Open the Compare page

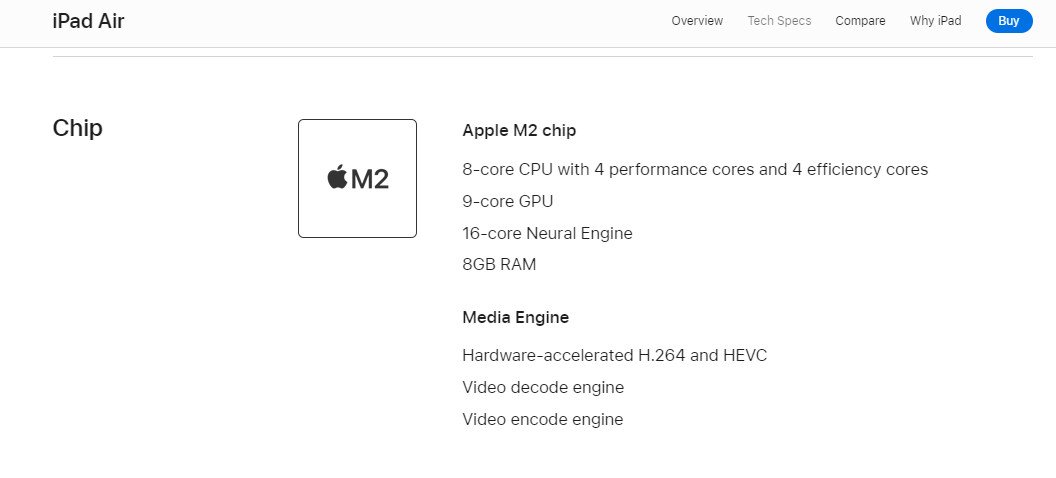(x=860, y=21)
